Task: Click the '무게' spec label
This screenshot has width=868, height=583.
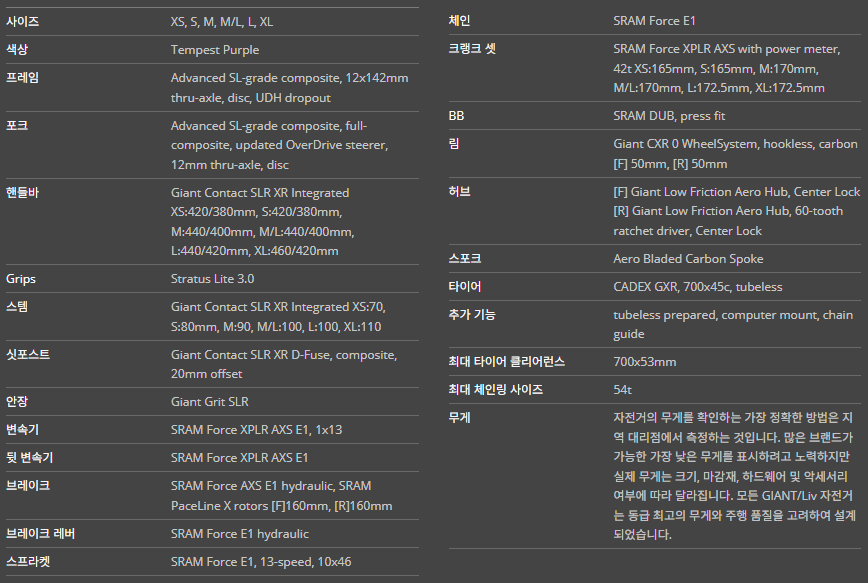Action: [x=459, y=417]
